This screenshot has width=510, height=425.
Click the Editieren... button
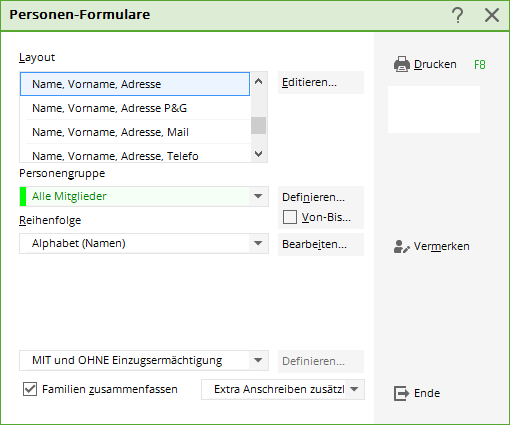[321, 82]
